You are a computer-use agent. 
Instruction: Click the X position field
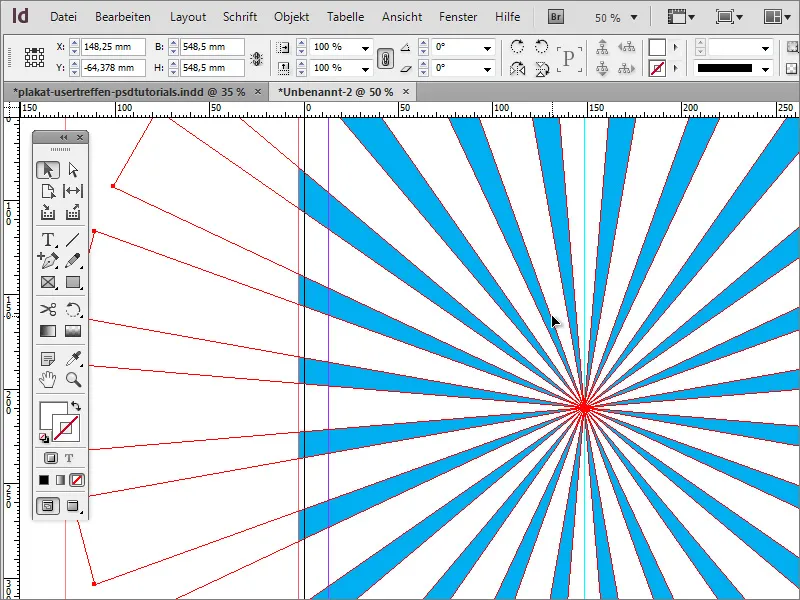(113, 47)
